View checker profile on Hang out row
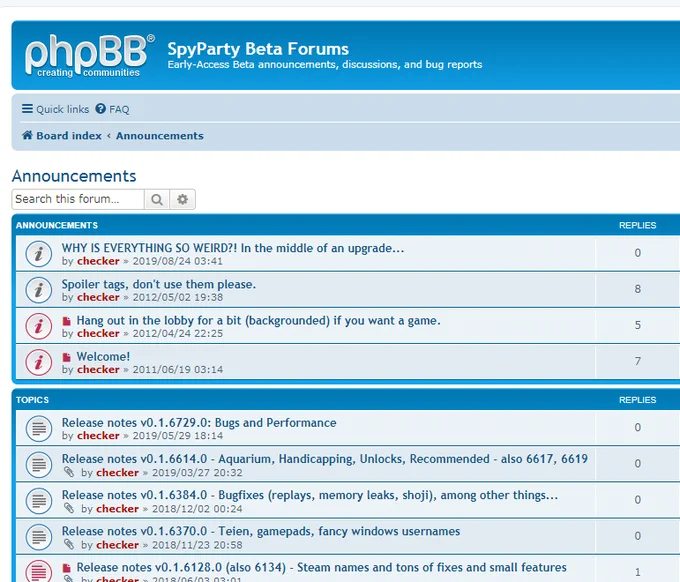This screenshot has height=582, width=680. 98,334
